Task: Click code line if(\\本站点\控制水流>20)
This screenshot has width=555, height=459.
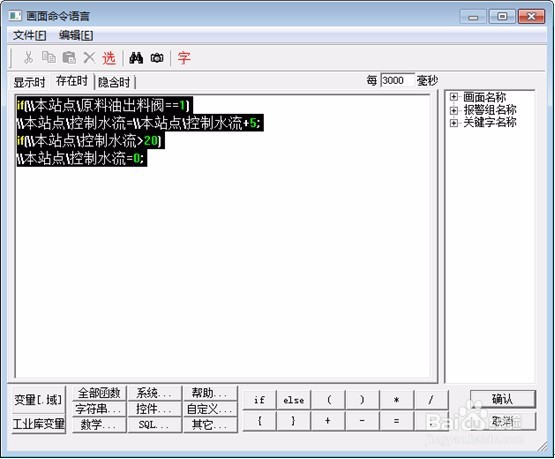Action: pyautogui.click(x=90, y=140)
